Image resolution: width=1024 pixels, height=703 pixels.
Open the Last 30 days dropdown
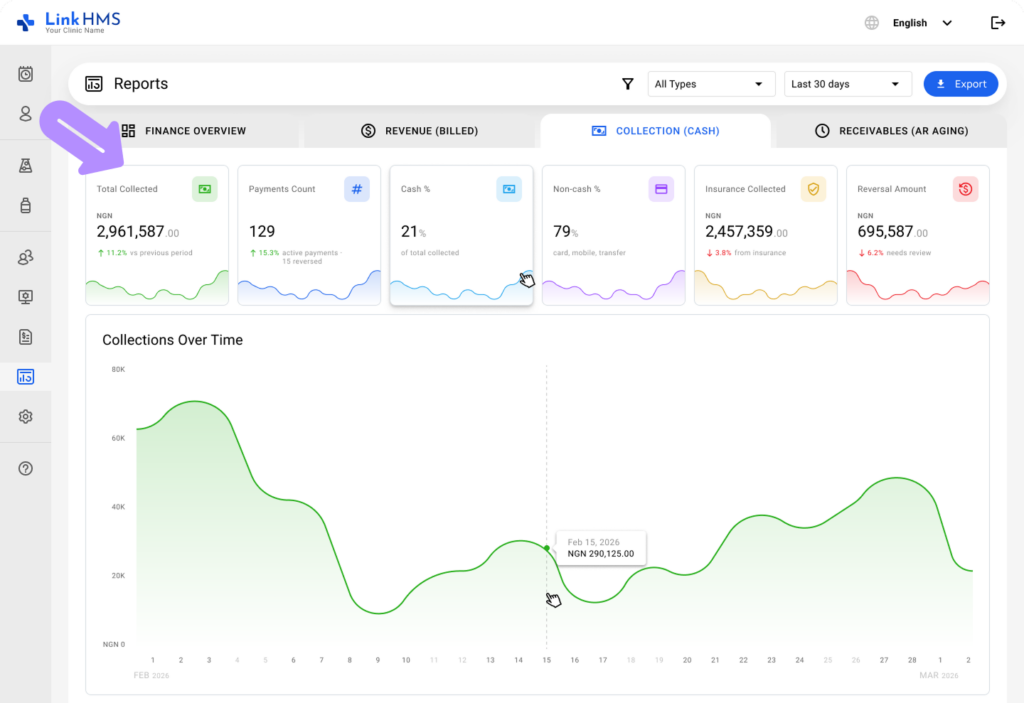(848, 84)
